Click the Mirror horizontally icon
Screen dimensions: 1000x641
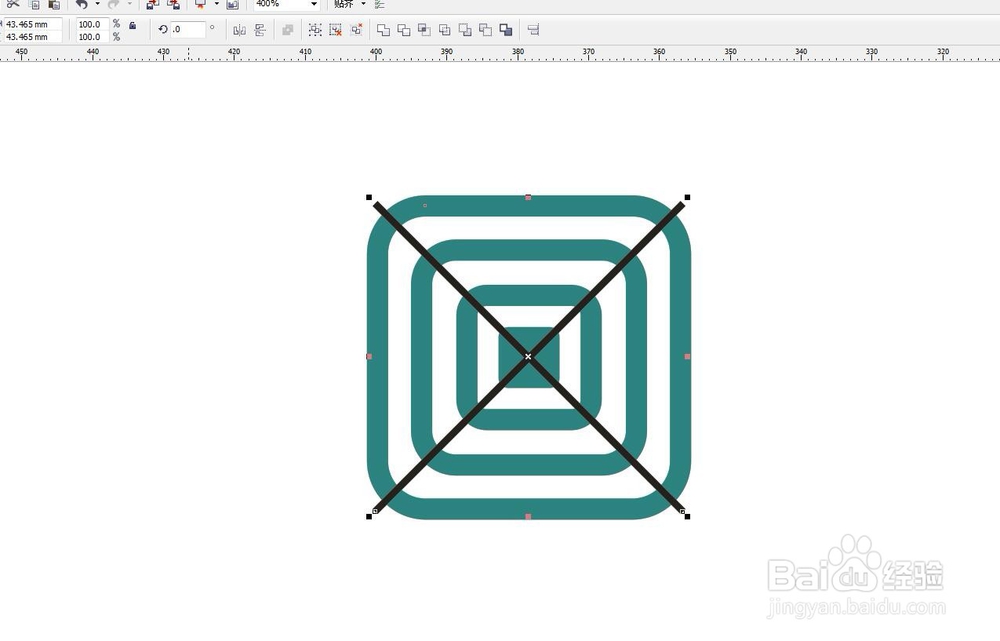tap(240, 30)
